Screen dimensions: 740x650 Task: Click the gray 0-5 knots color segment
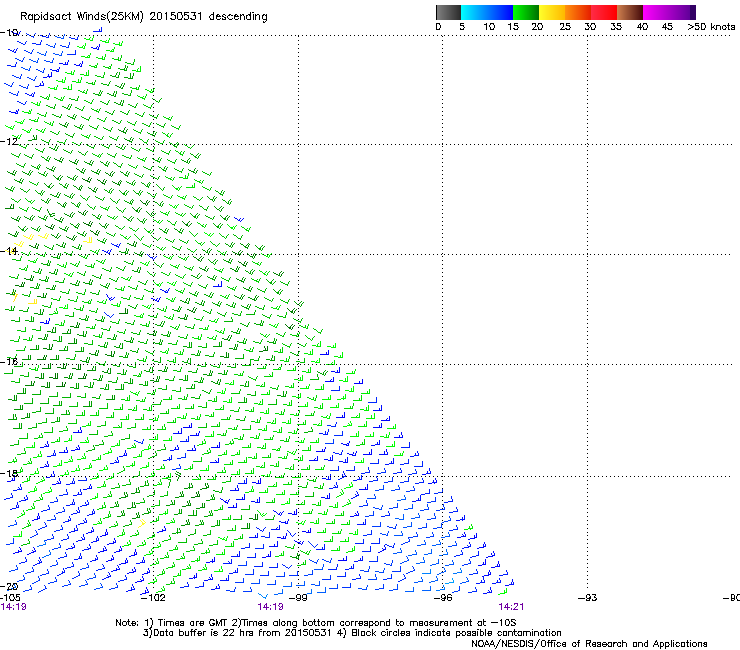[448, 12]
